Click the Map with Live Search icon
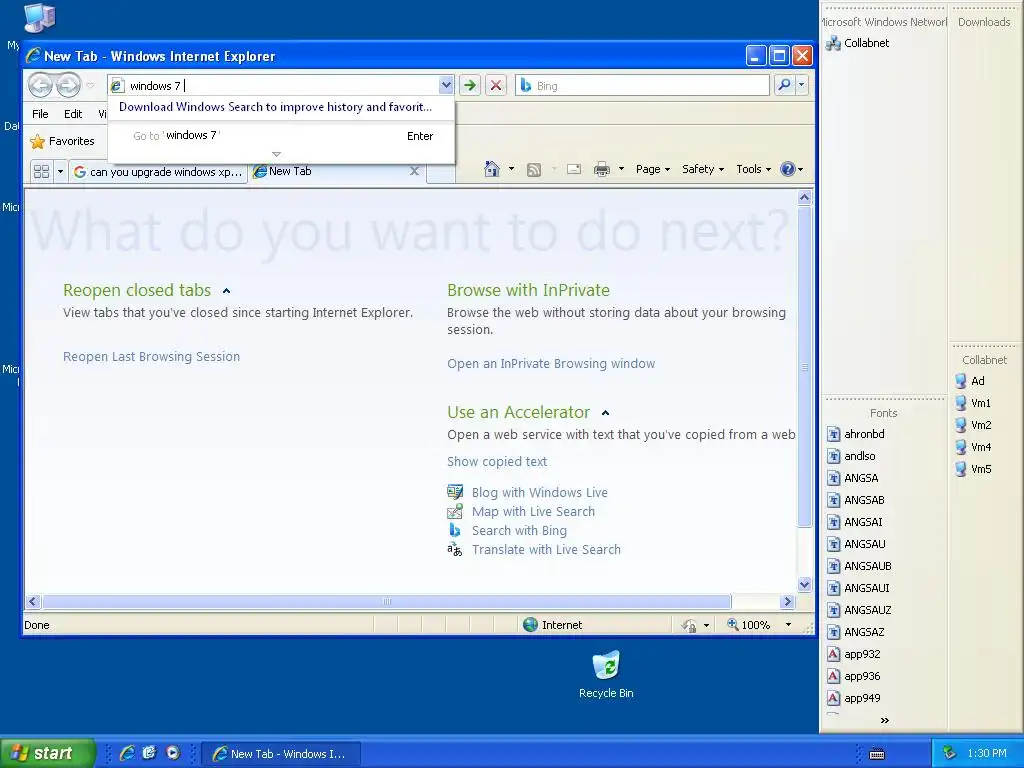Viewport: 1024px width, 768px height. pyautogui.click(x=455, y=511)
